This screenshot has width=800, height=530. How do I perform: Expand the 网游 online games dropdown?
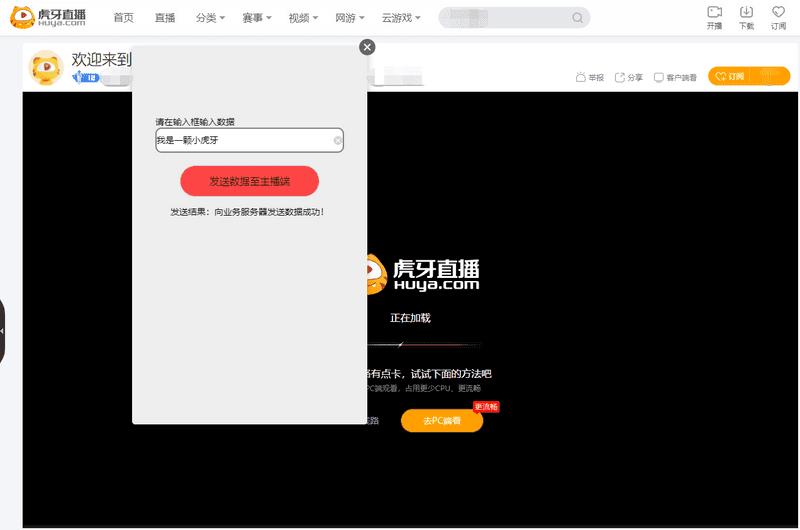[x=349, y=18]
